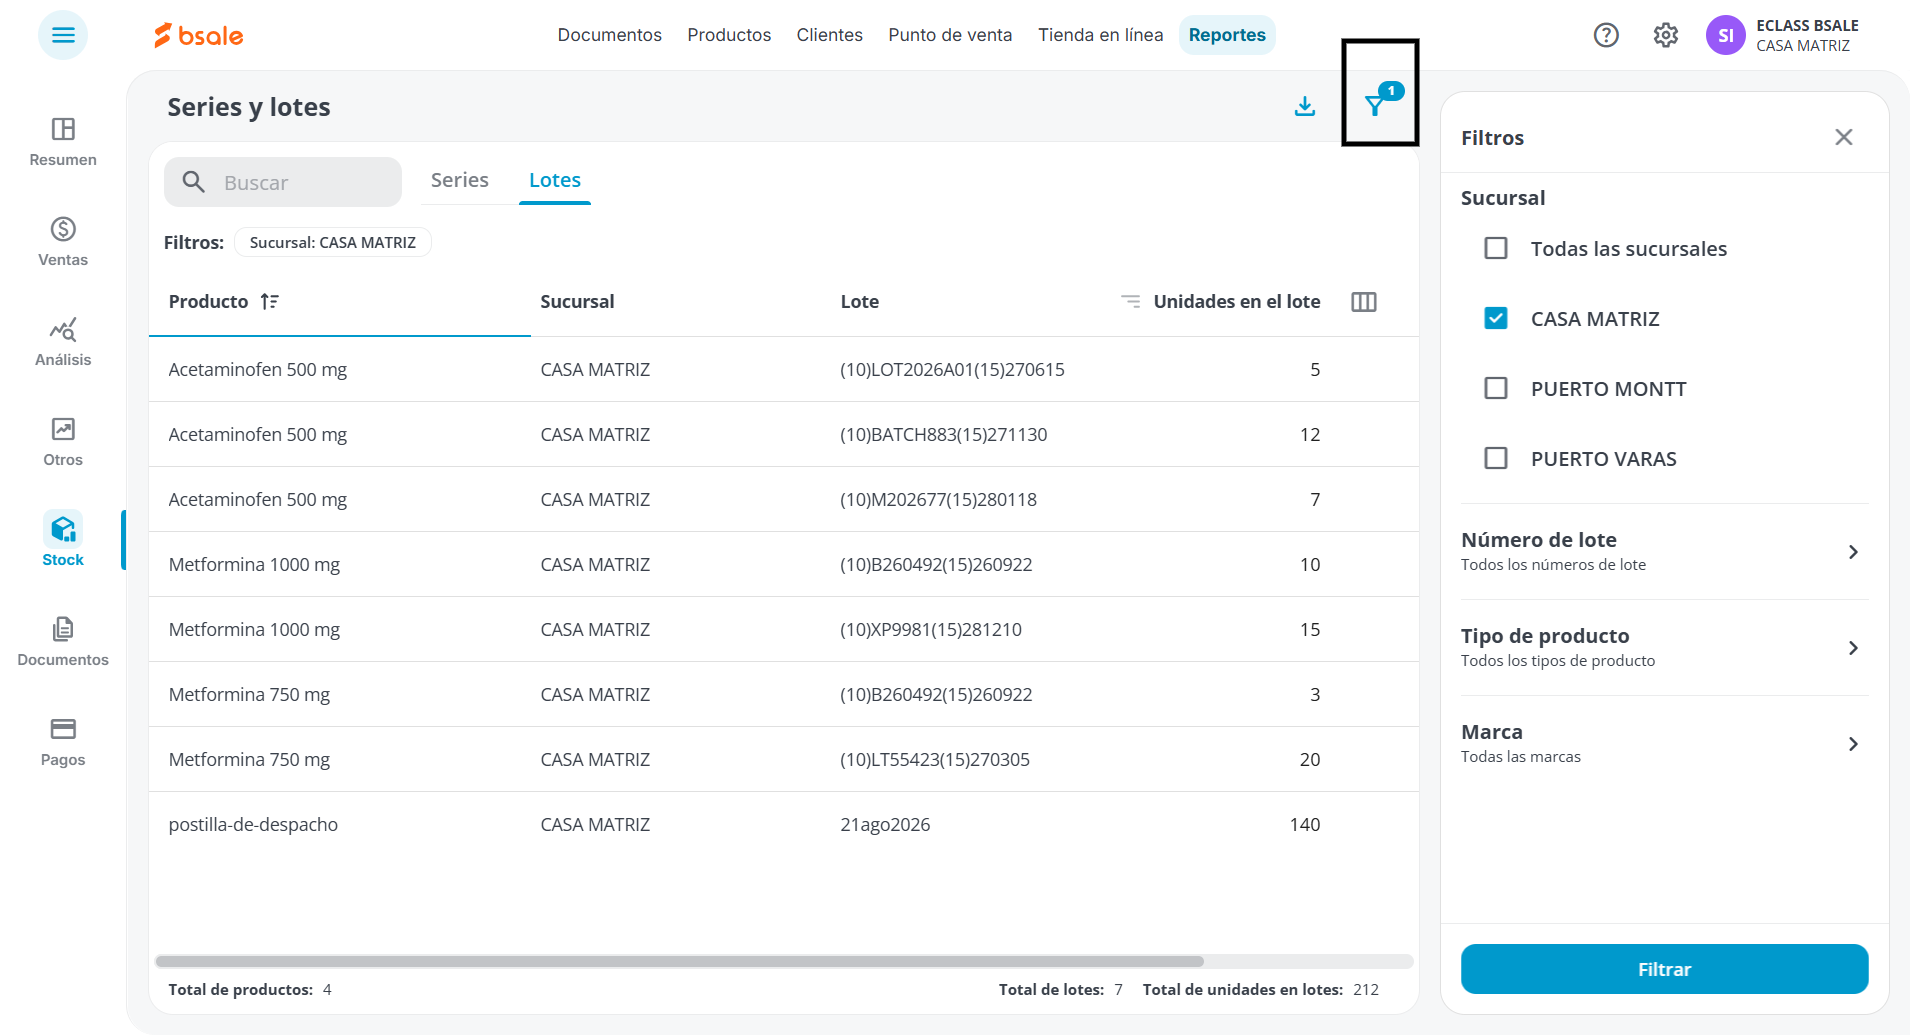The height and width of the screenshot is (1035, 1910).
Task: Click the horizontal table scrollbar
Action: [680, 961]
